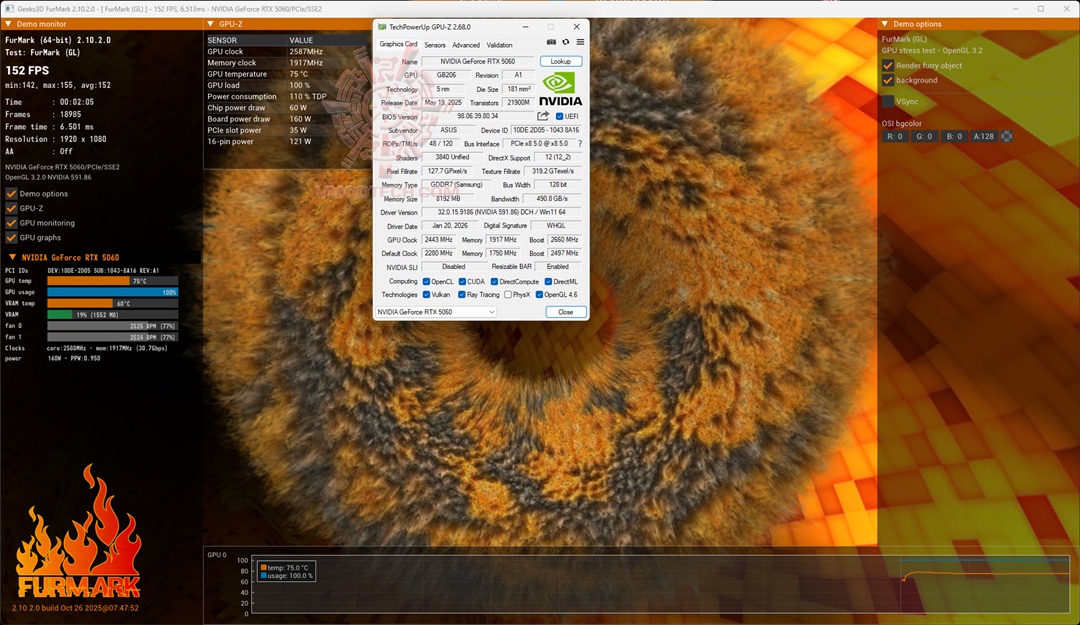Select the Board power draw row
The height and width of the screenshot is (625, 1080).
click(x=287, y=119)
